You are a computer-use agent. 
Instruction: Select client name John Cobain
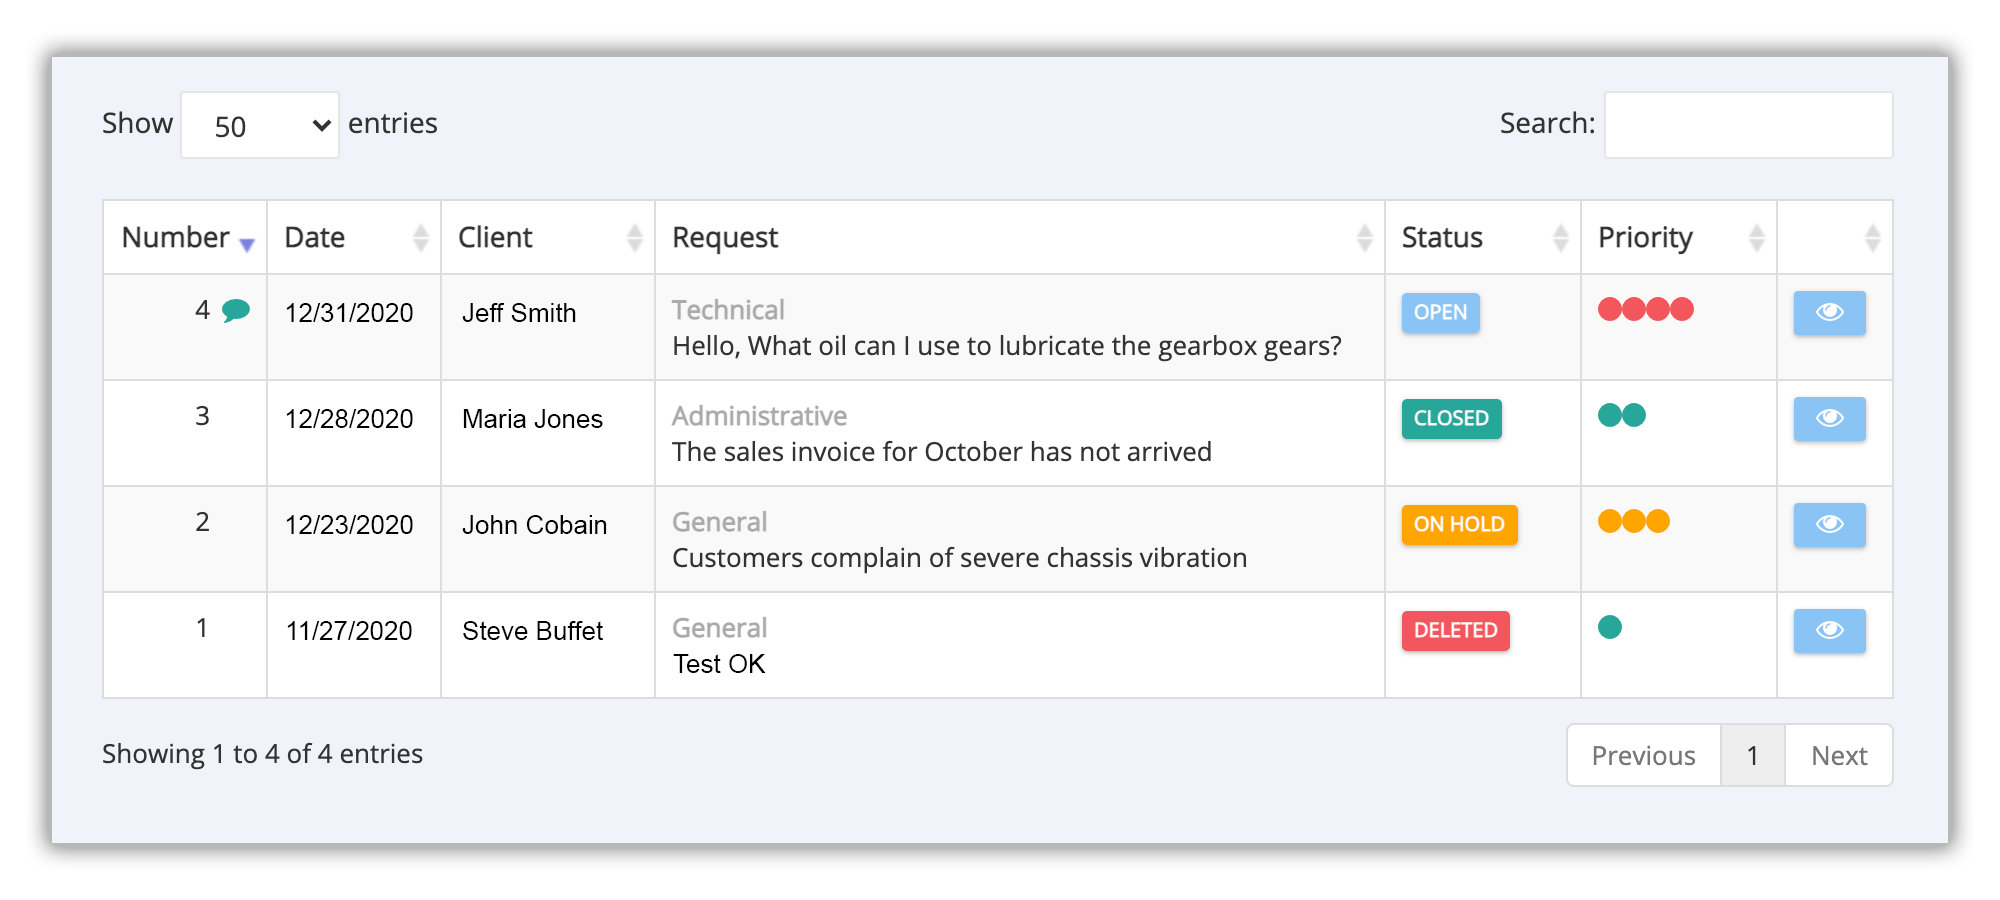coord(534,525)
